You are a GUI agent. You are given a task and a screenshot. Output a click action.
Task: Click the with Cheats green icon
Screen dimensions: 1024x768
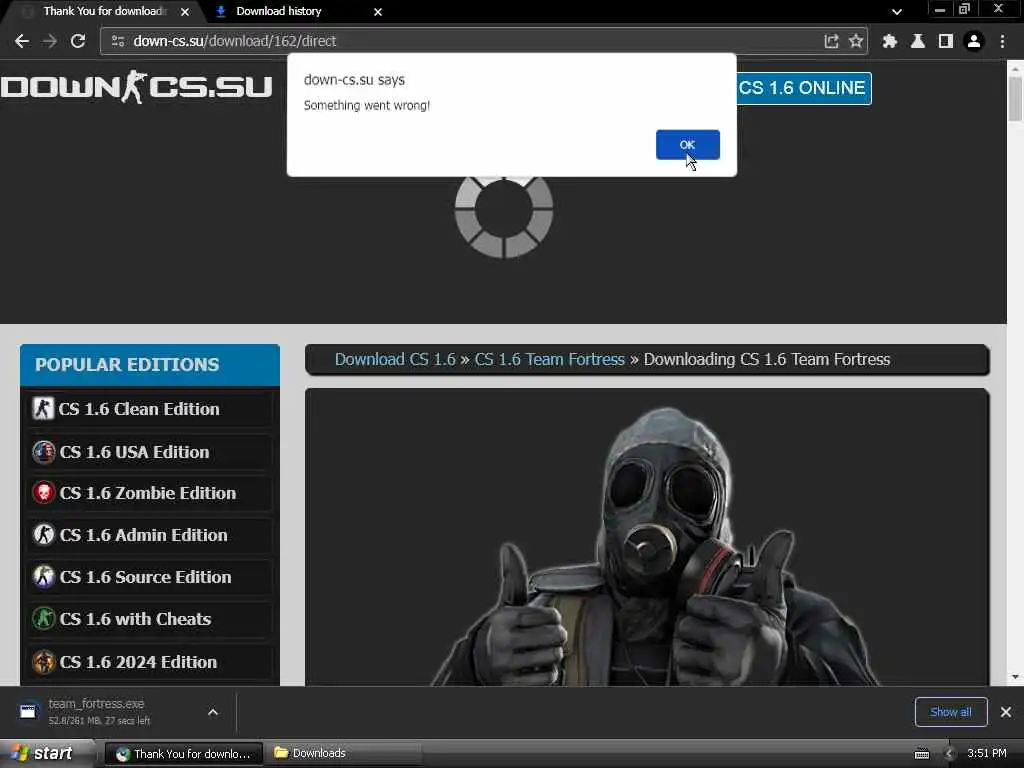[x=43, y=619]
